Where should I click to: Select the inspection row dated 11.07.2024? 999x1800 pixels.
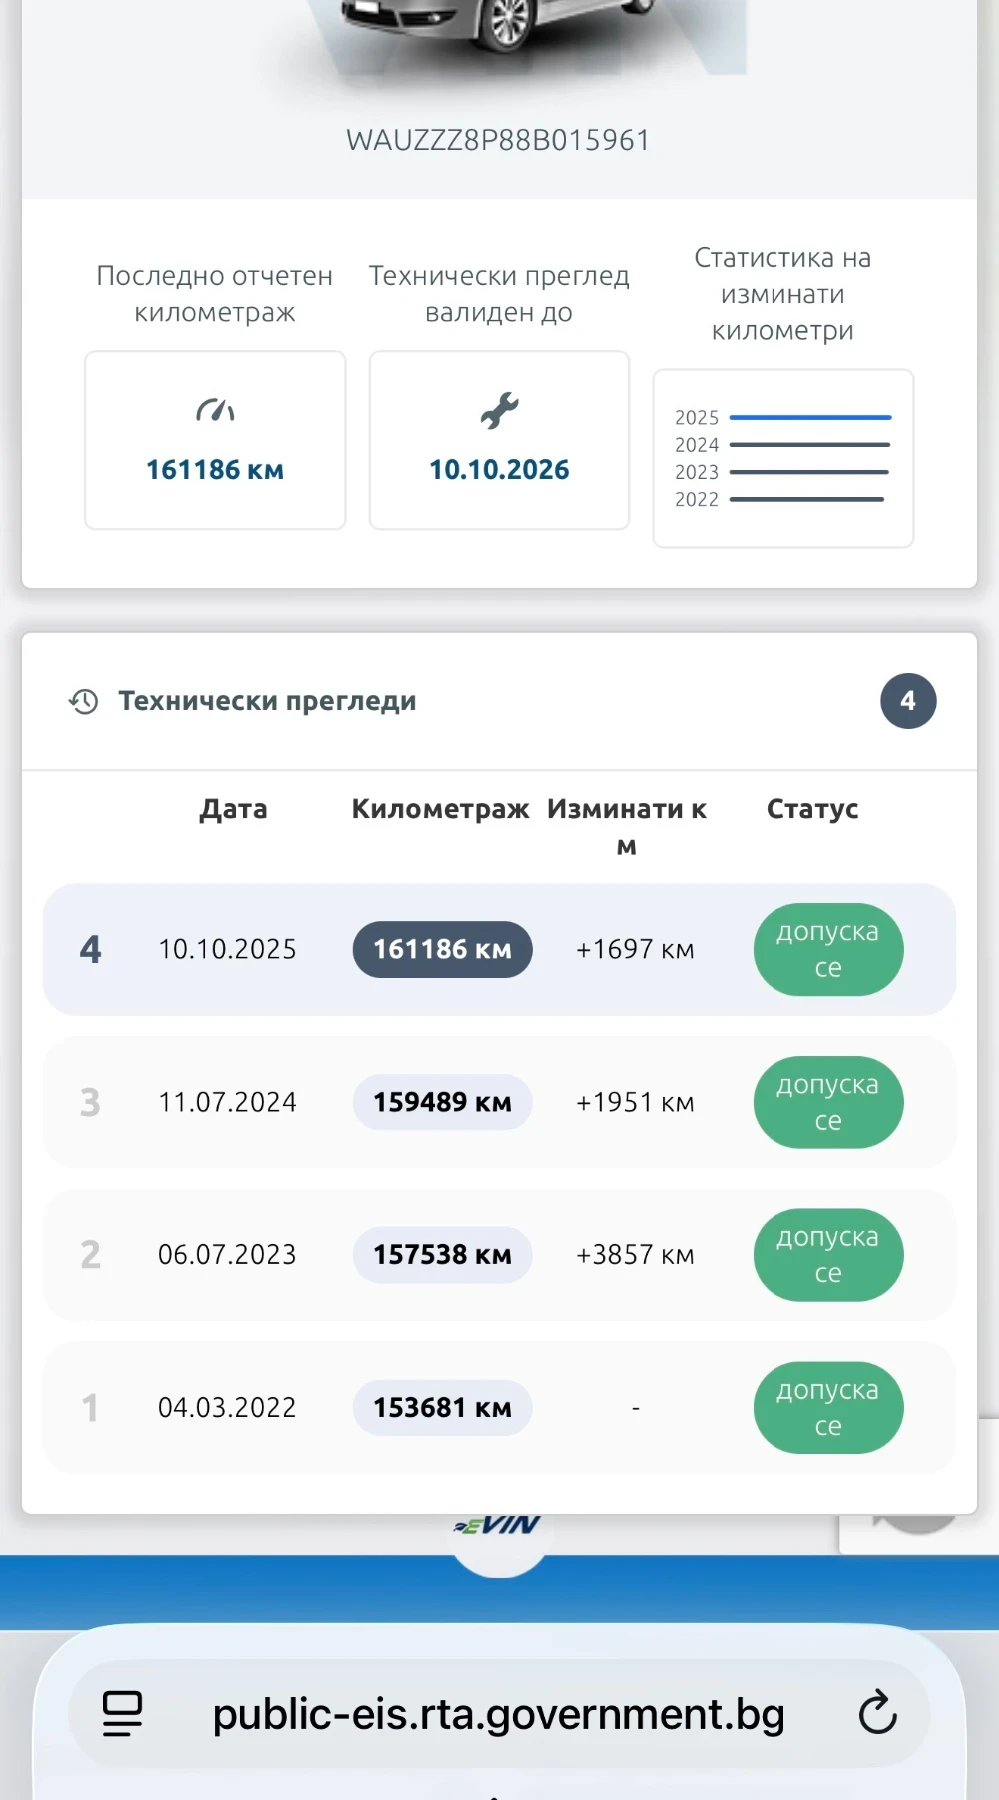[499, 1102]
